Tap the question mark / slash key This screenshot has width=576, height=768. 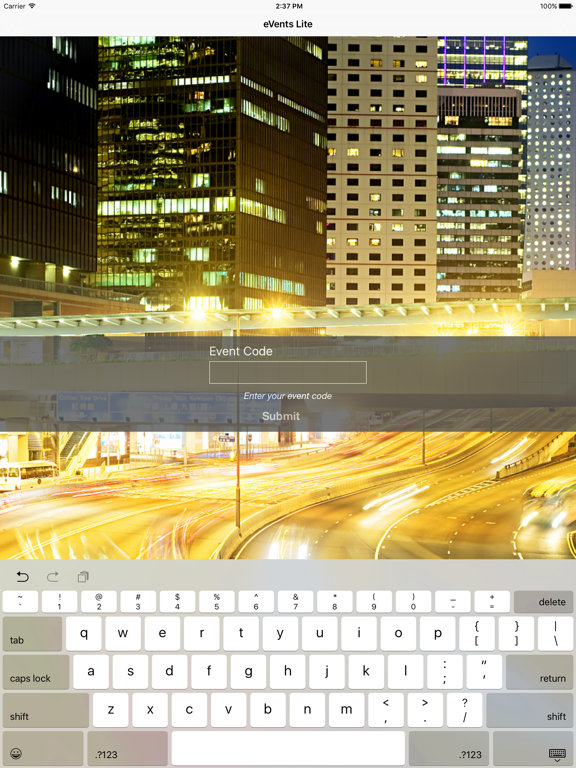(464, 710)
